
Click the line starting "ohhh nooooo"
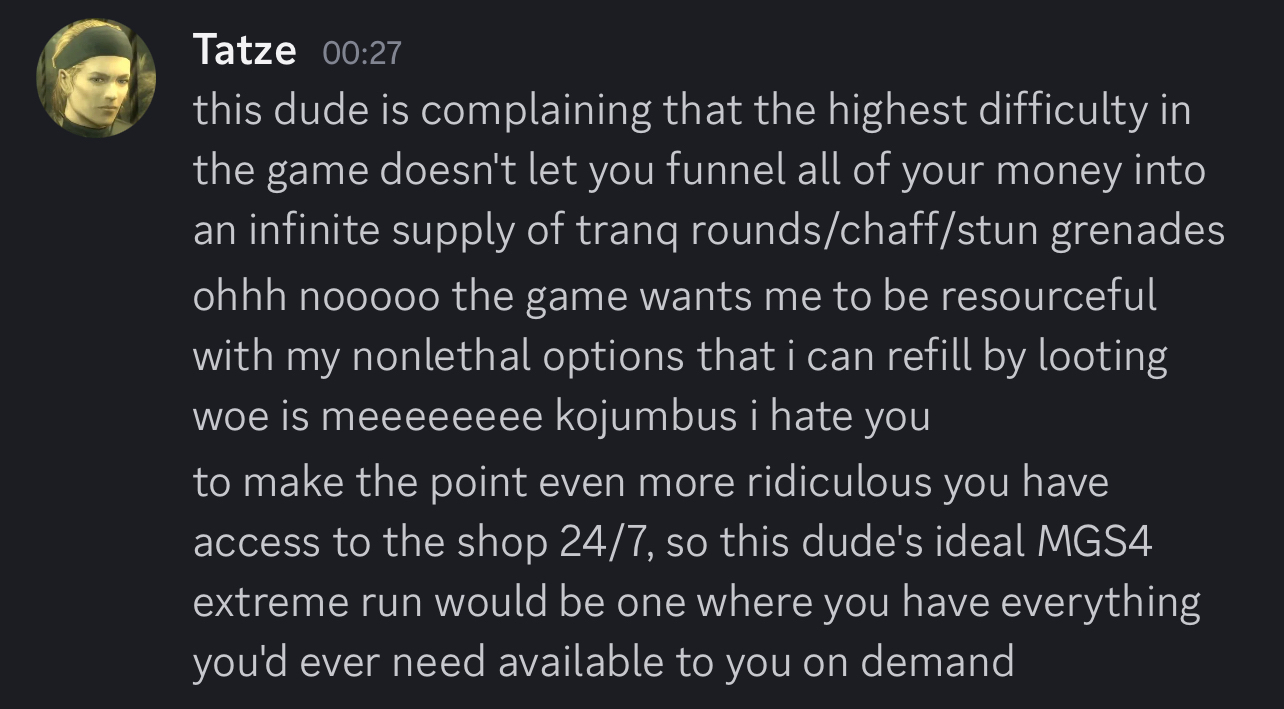(674, 296)
